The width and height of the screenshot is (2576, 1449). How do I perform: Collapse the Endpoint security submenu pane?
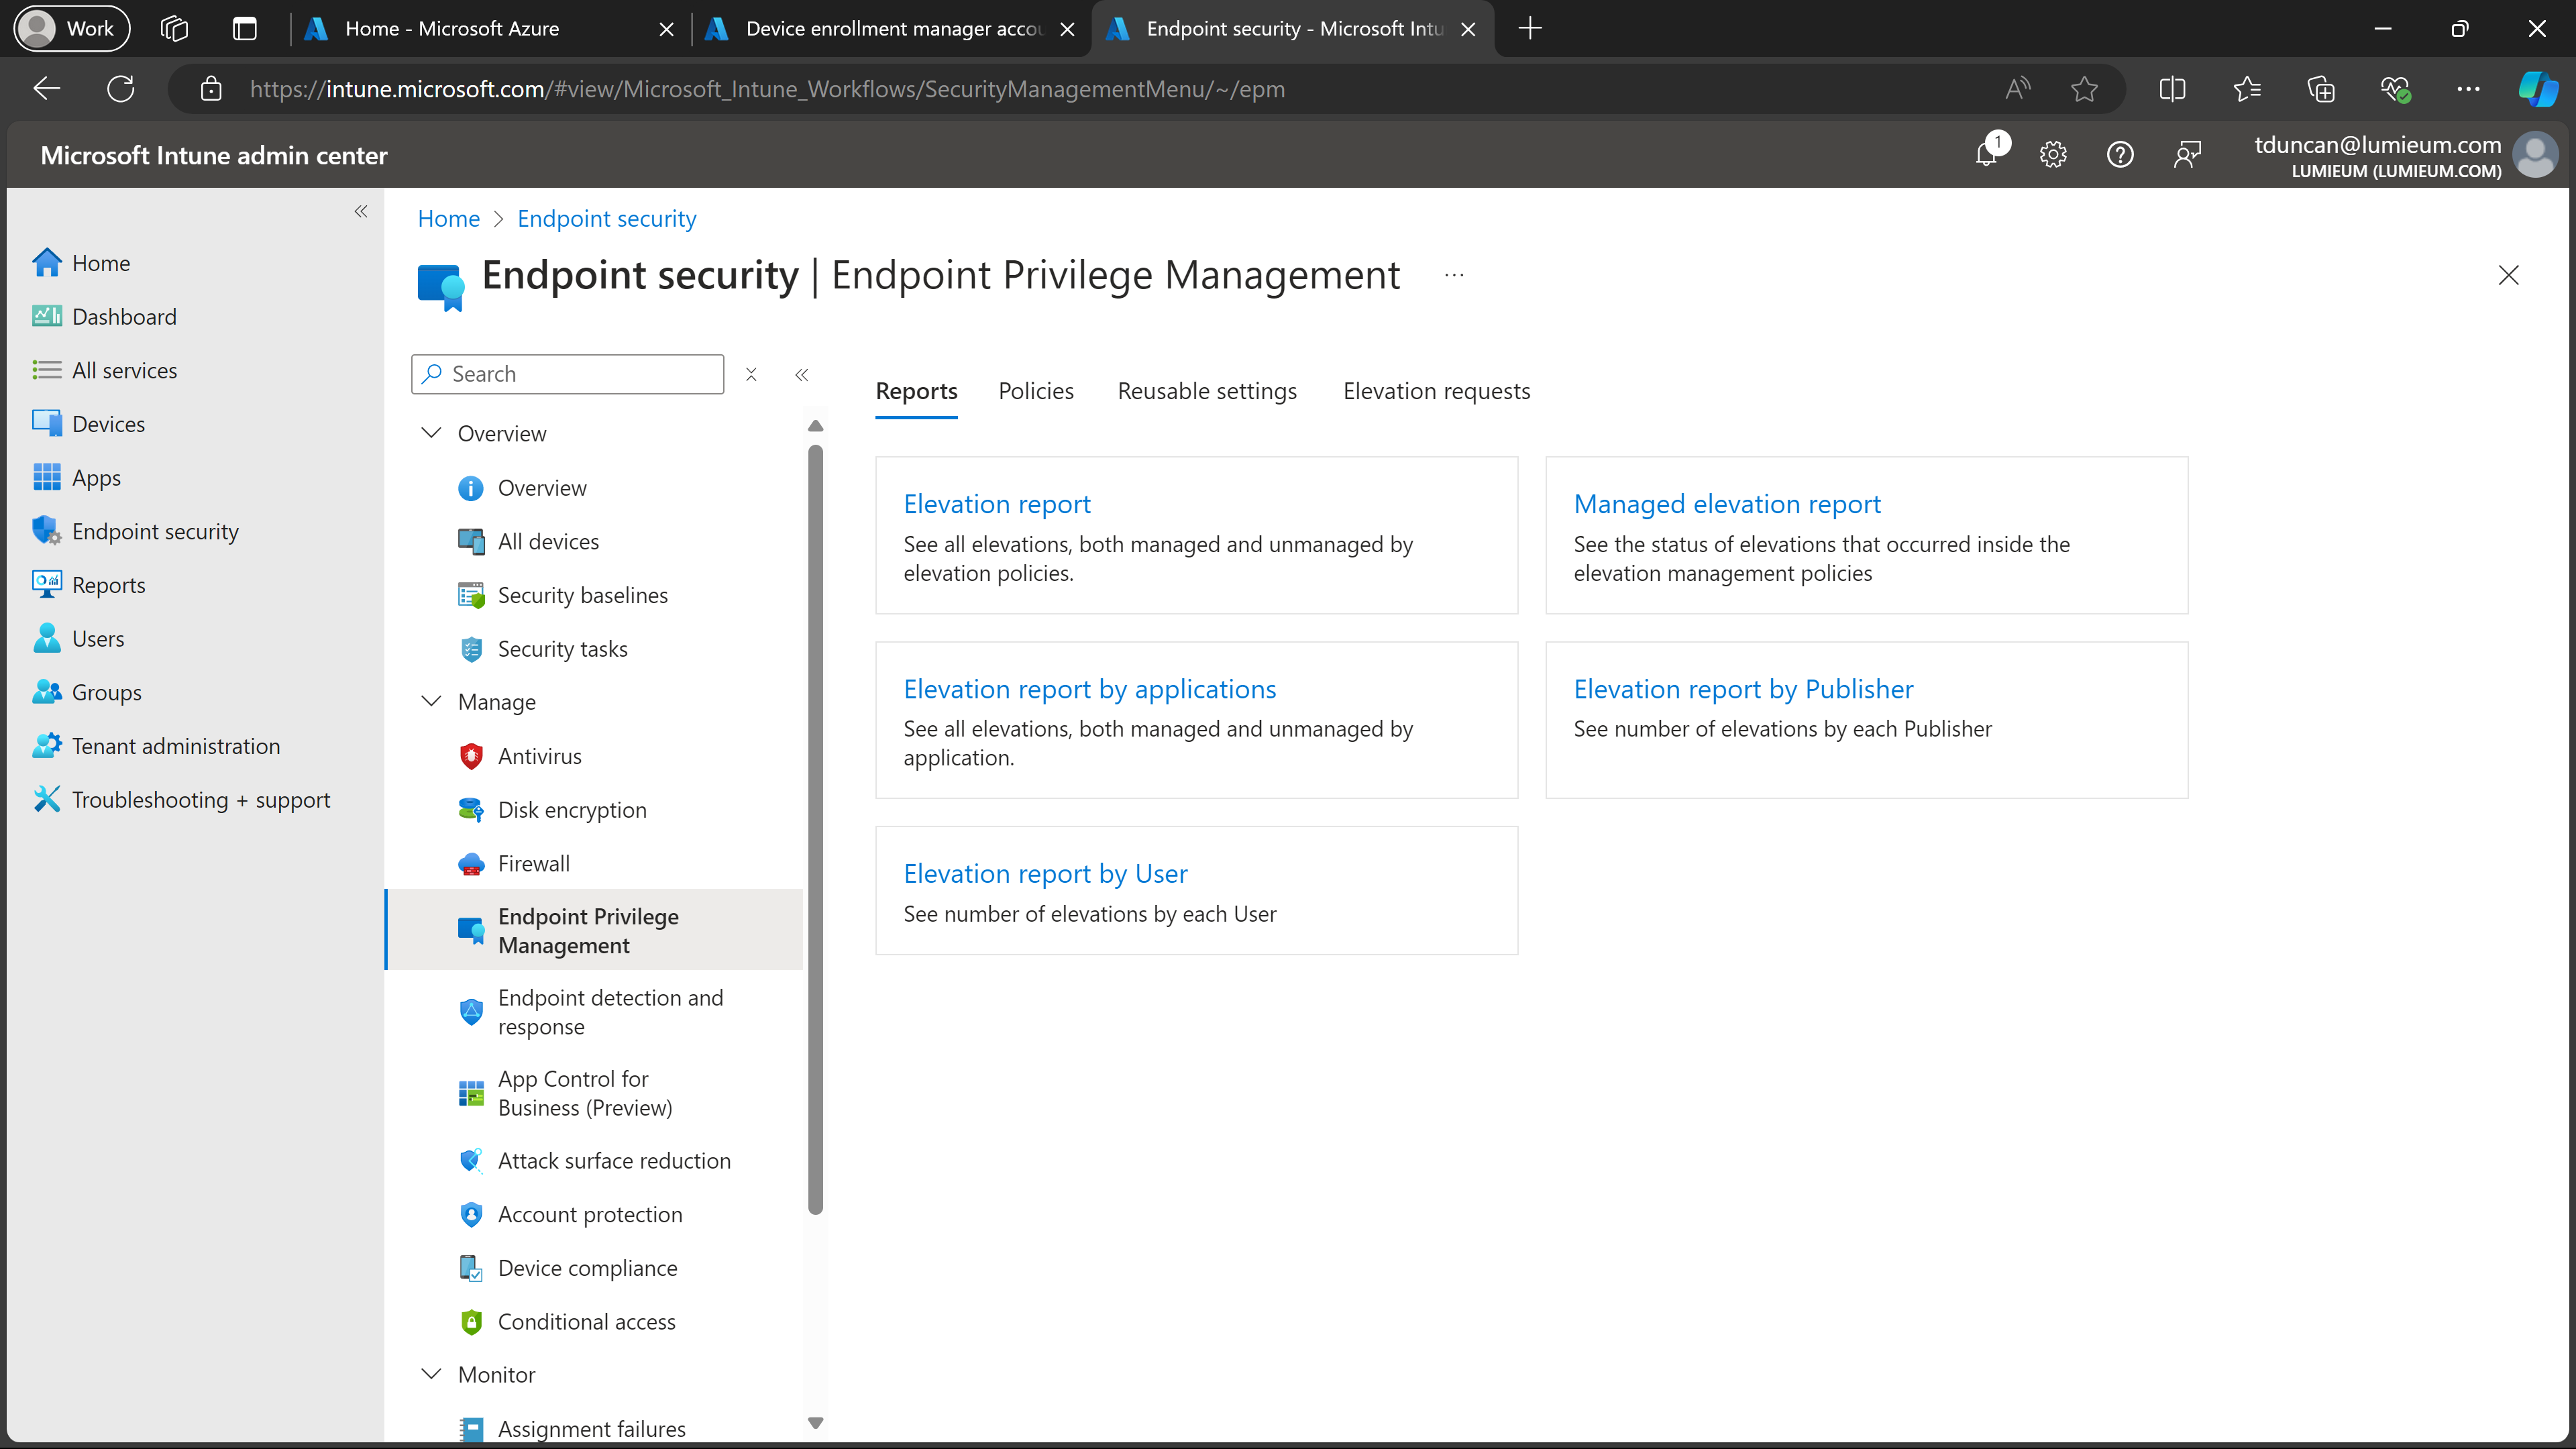point(801,374)
